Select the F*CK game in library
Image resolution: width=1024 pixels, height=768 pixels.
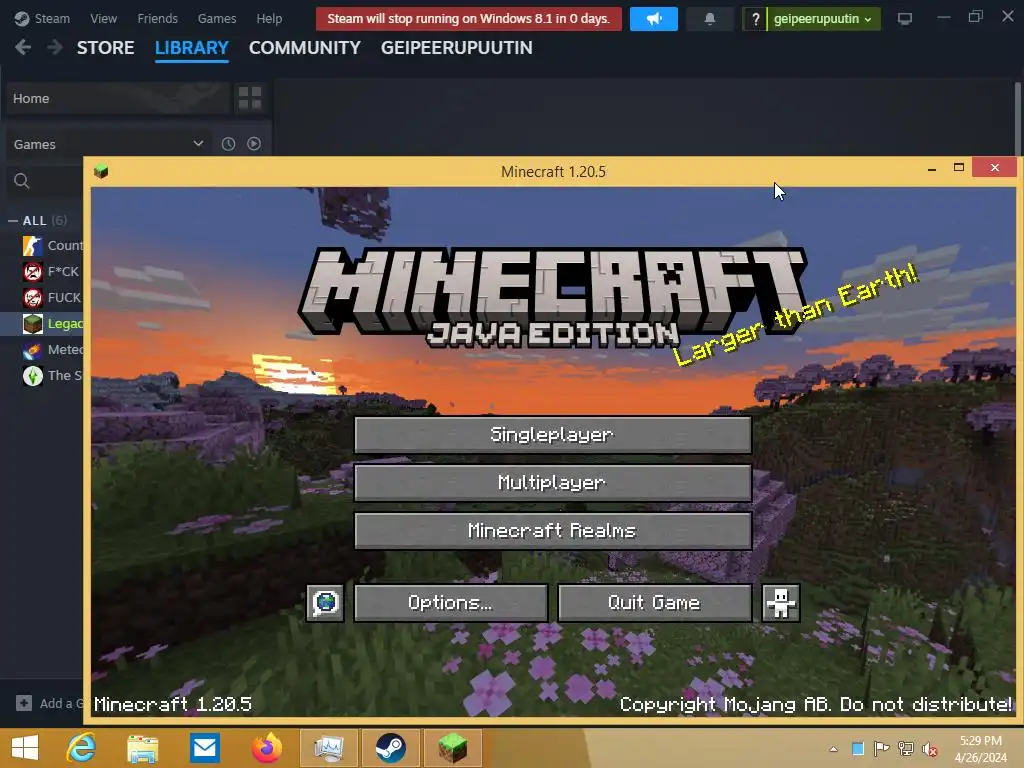coord(51,272)
